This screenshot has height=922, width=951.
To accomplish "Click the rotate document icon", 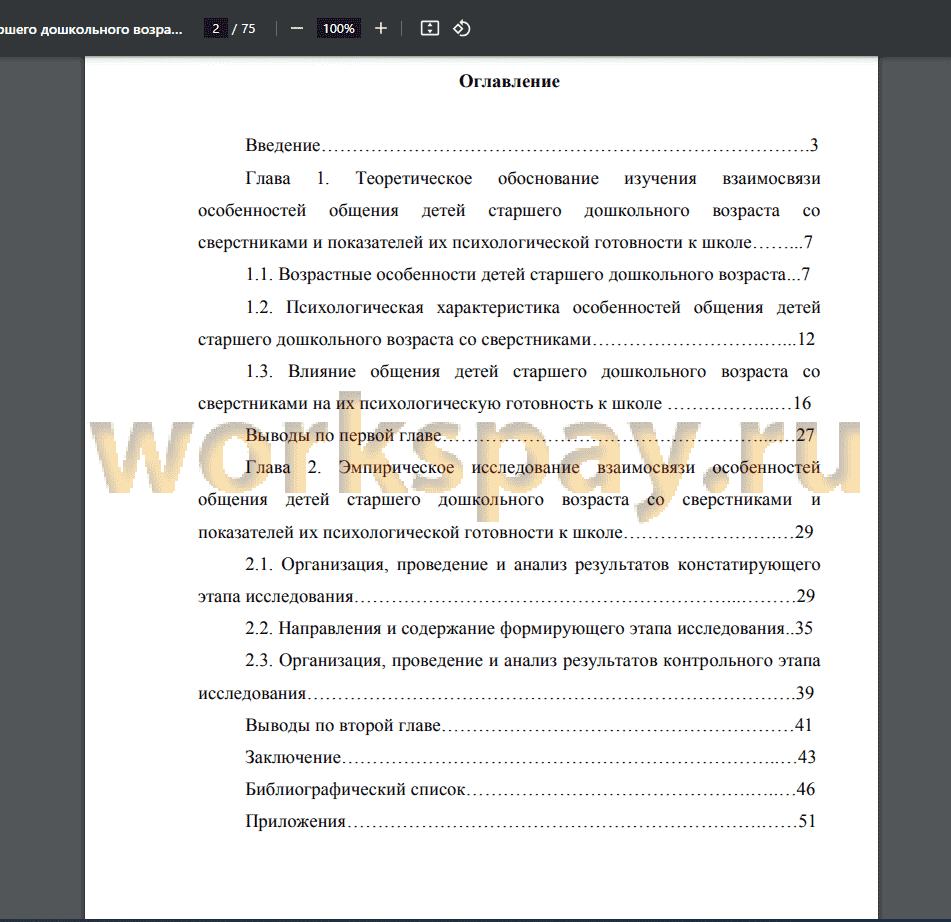I will 462,29.
